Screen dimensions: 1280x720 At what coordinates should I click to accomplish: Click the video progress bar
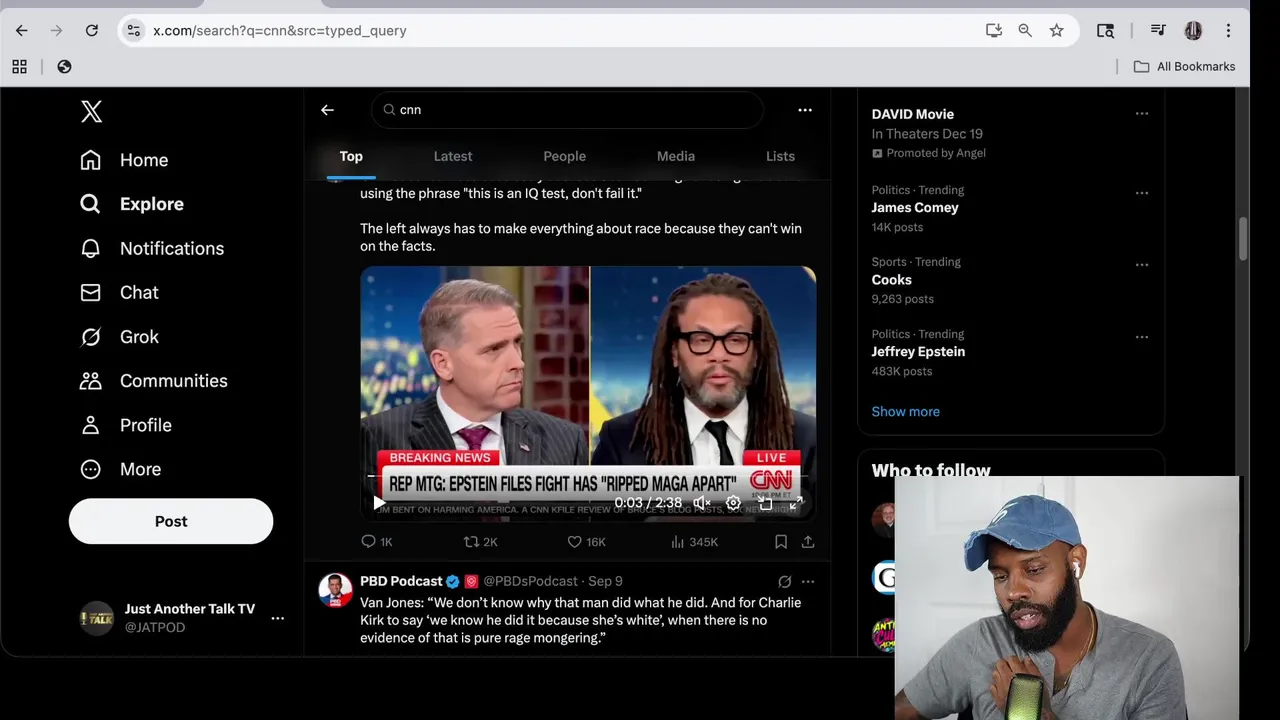click(588, 478)
